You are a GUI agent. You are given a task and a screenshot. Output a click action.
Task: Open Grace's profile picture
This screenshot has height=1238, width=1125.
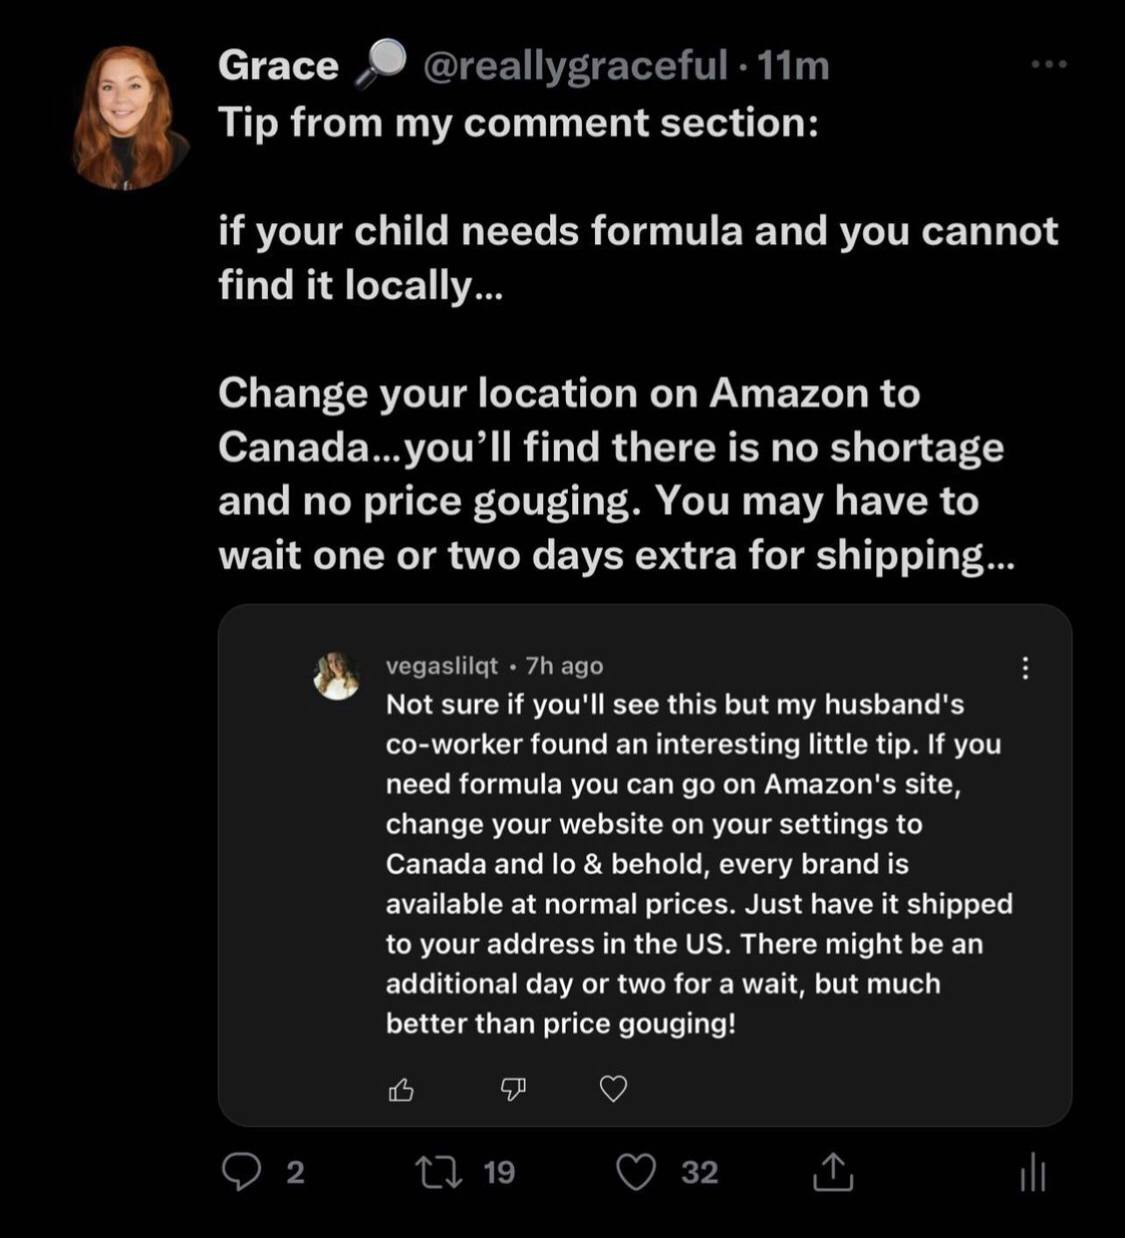127,117
